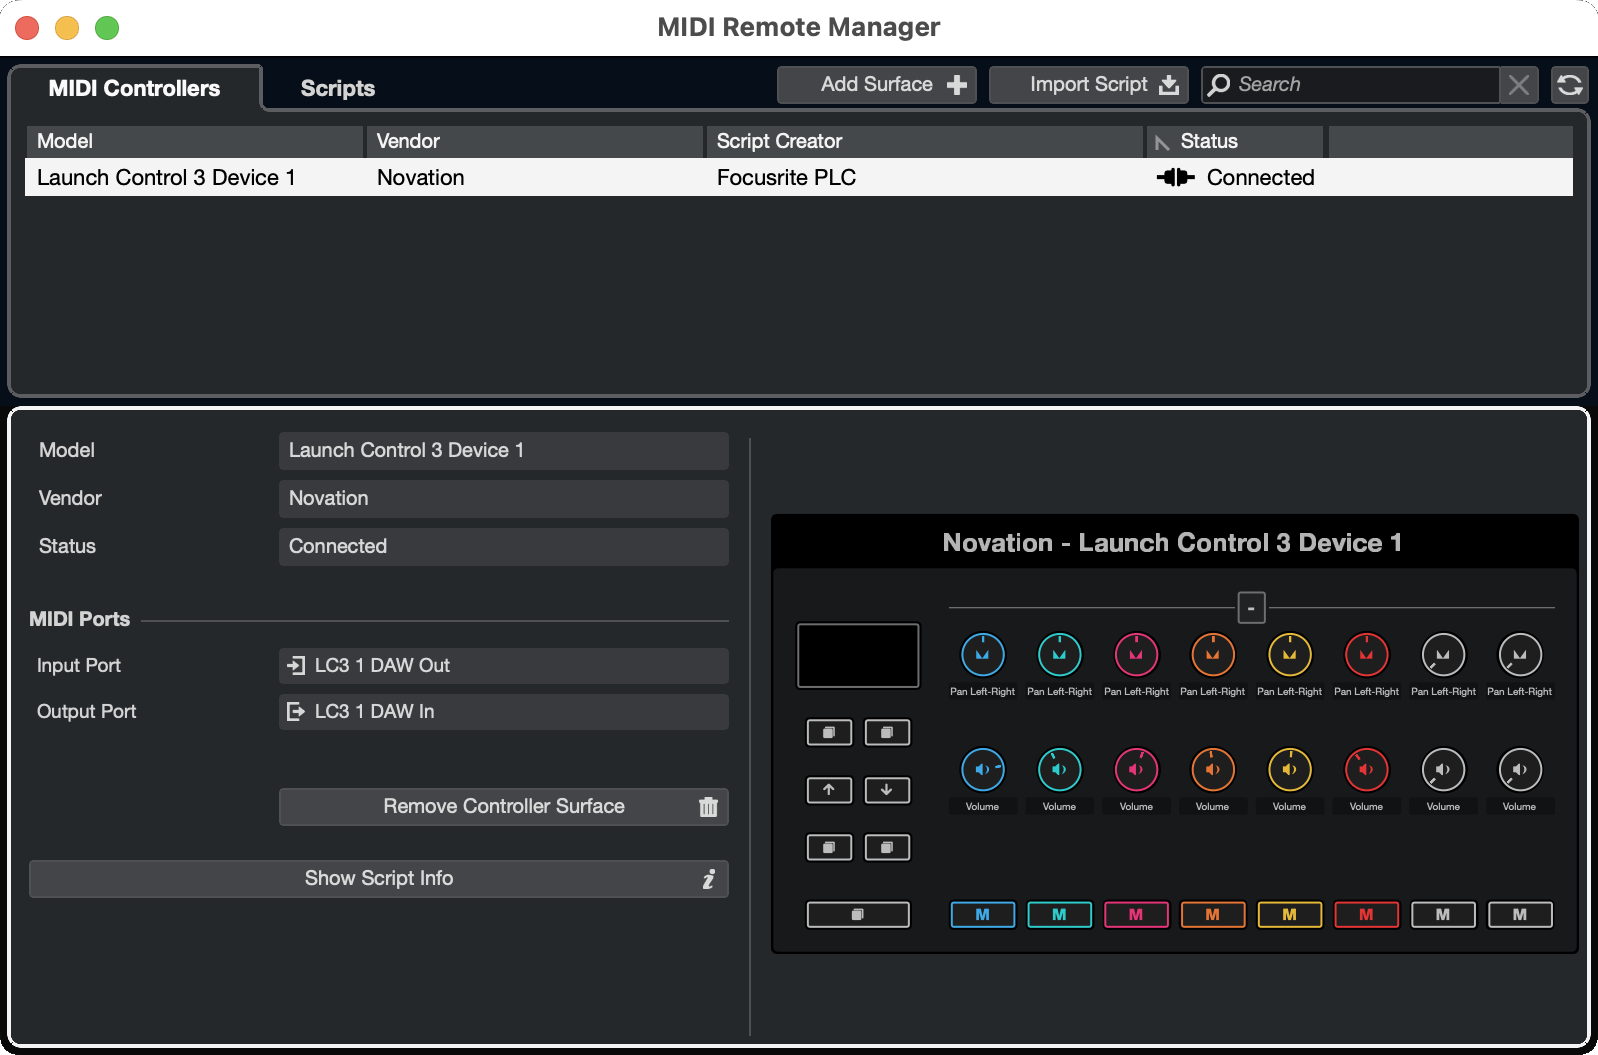
Task: Click the blue Pan Left-Right knob
Action: tap(982, 655)
